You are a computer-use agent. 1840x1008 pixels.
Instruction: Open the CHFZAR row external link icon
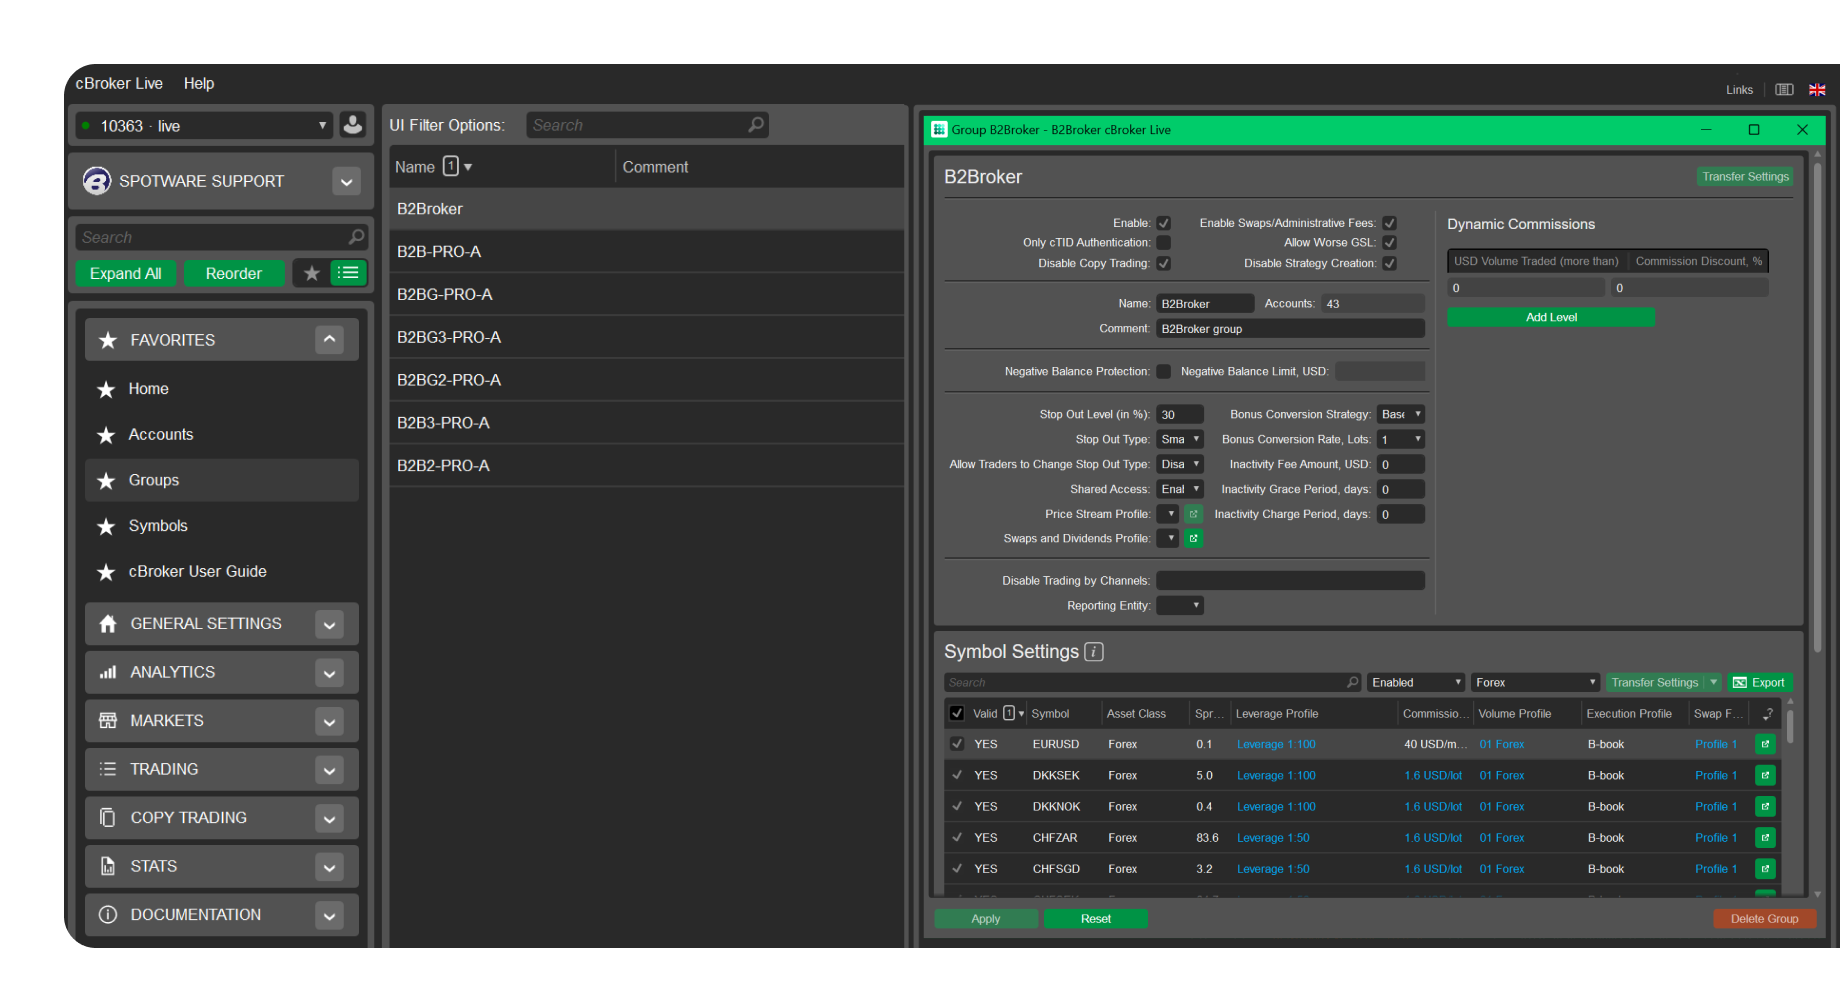pyautogui.click(x=1765, y=838)
